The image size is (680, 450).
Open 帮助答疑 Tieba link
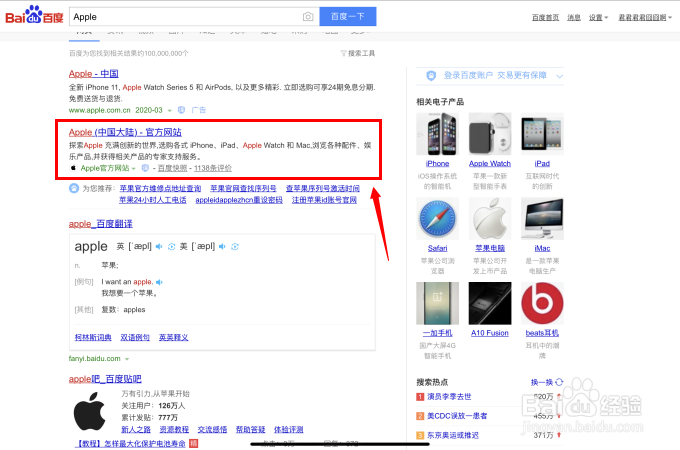coord(250,429)
